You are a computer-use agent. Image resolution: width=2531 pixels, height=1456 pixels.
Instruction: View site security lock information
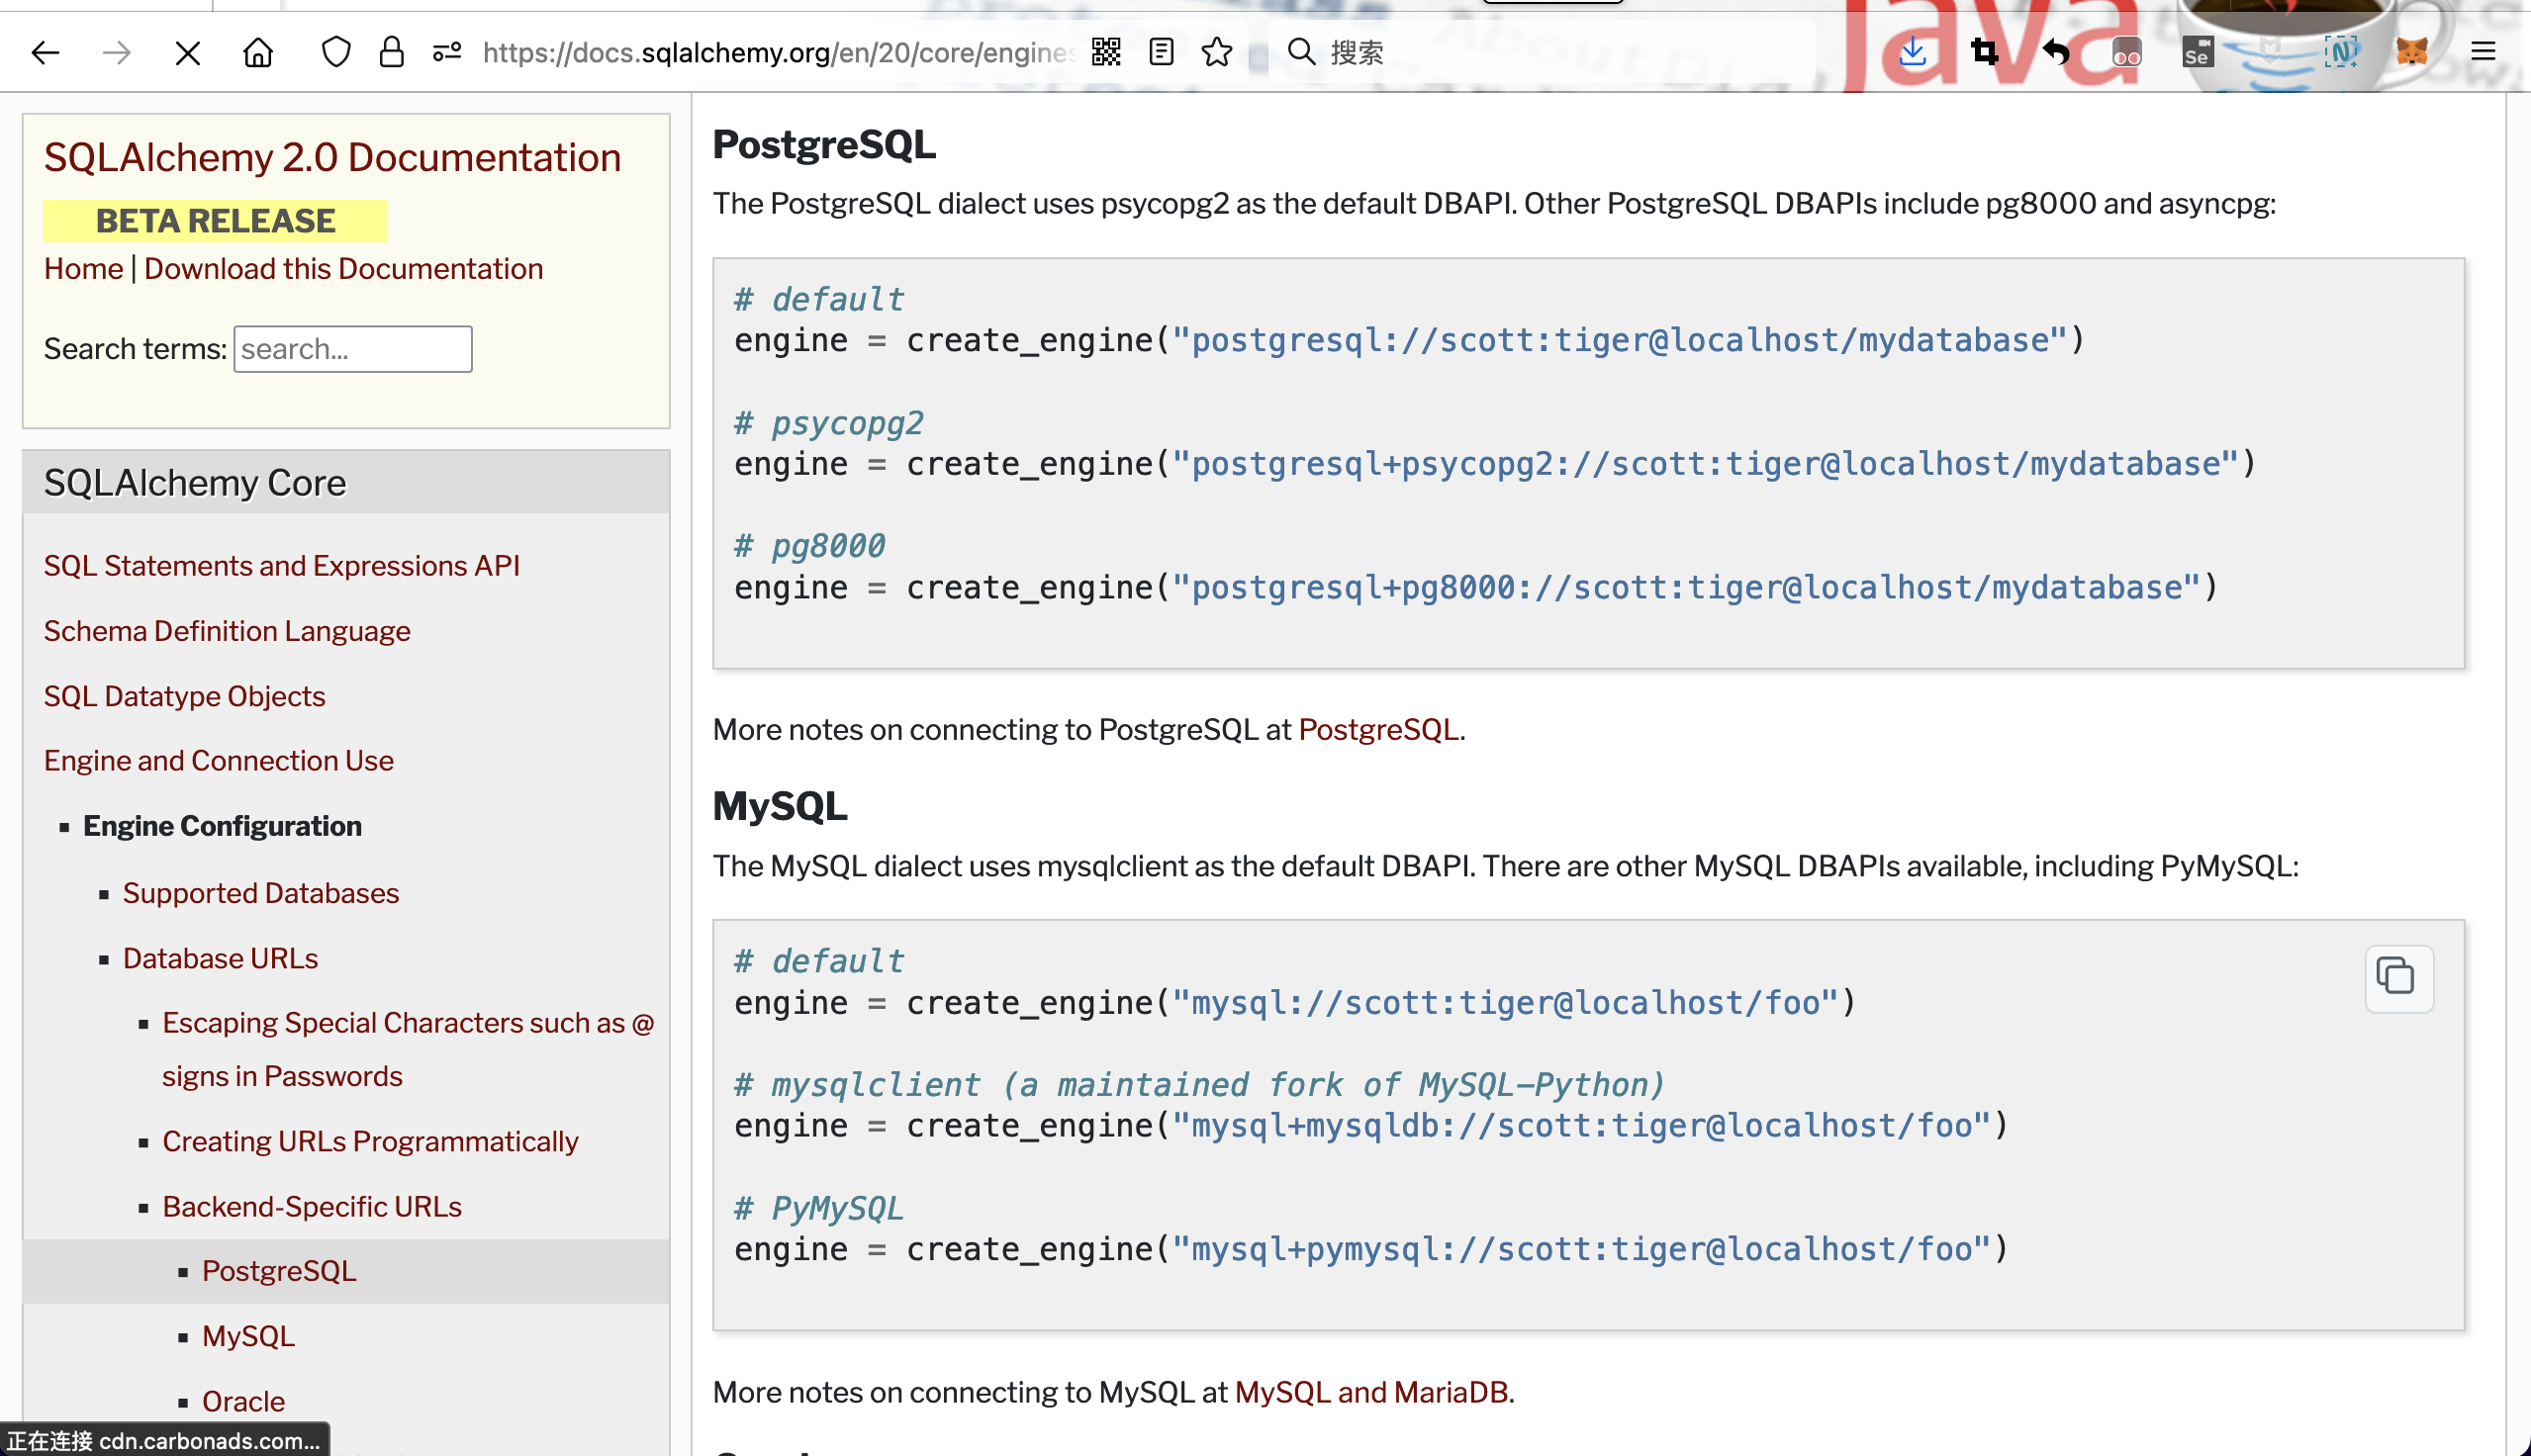point(391,52)
